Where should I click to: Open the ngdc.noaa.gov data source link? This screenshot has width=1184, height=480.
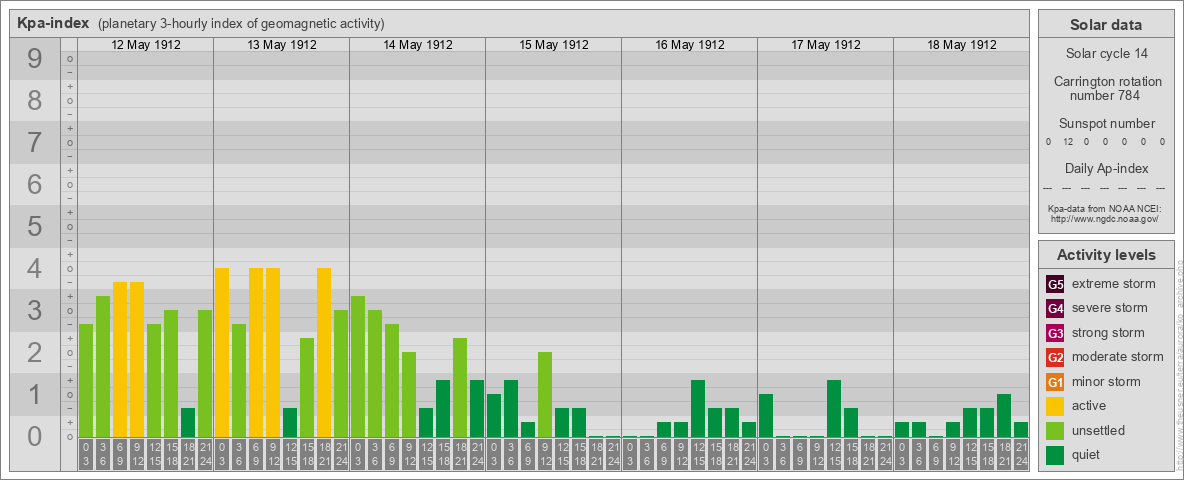coord(1105,218)
